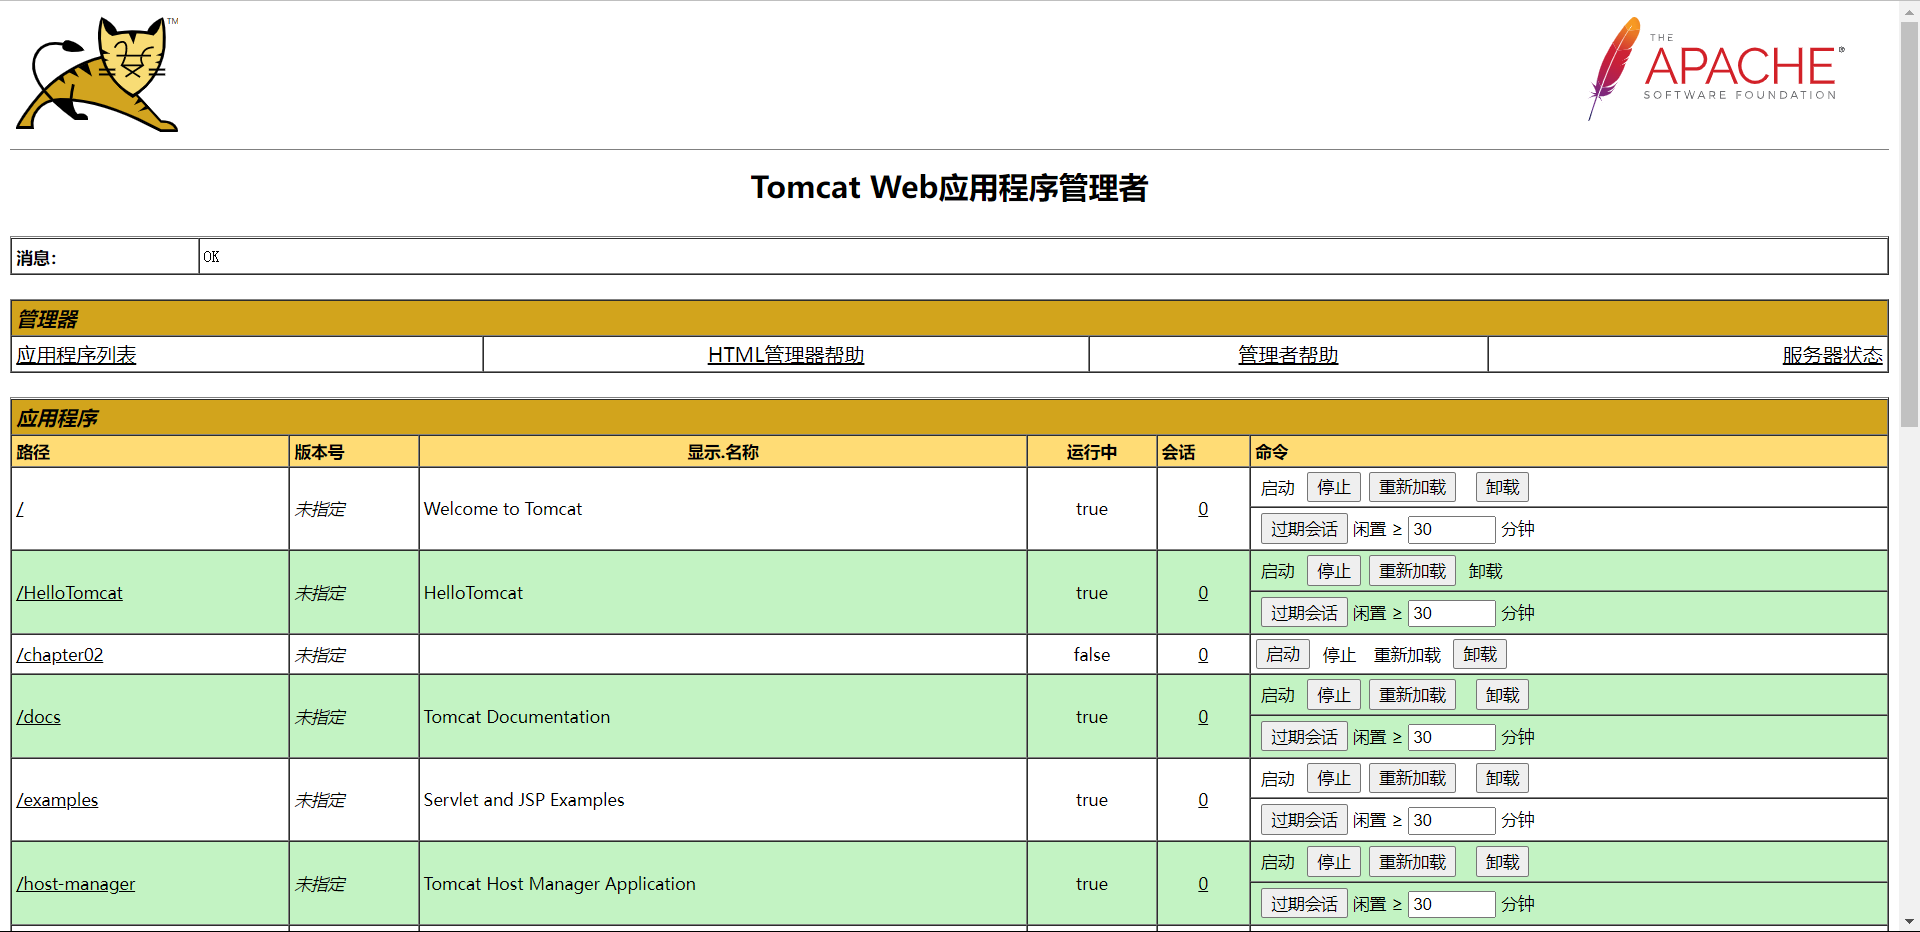Undeploy the /chapter02 application
The image size is (1920, 932).
point(1480,654)
